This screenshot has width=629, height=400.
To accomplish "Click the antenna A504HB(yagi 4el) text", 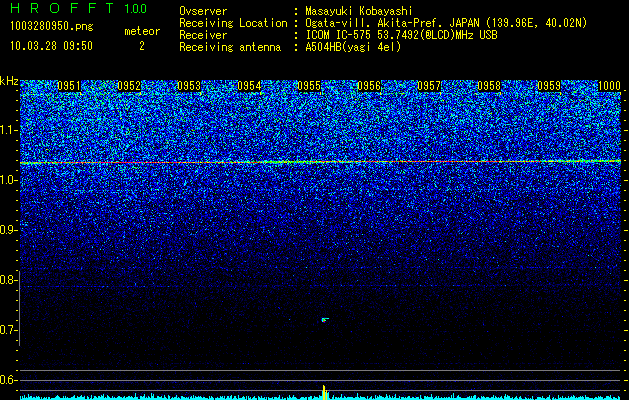I will point(353,47).
